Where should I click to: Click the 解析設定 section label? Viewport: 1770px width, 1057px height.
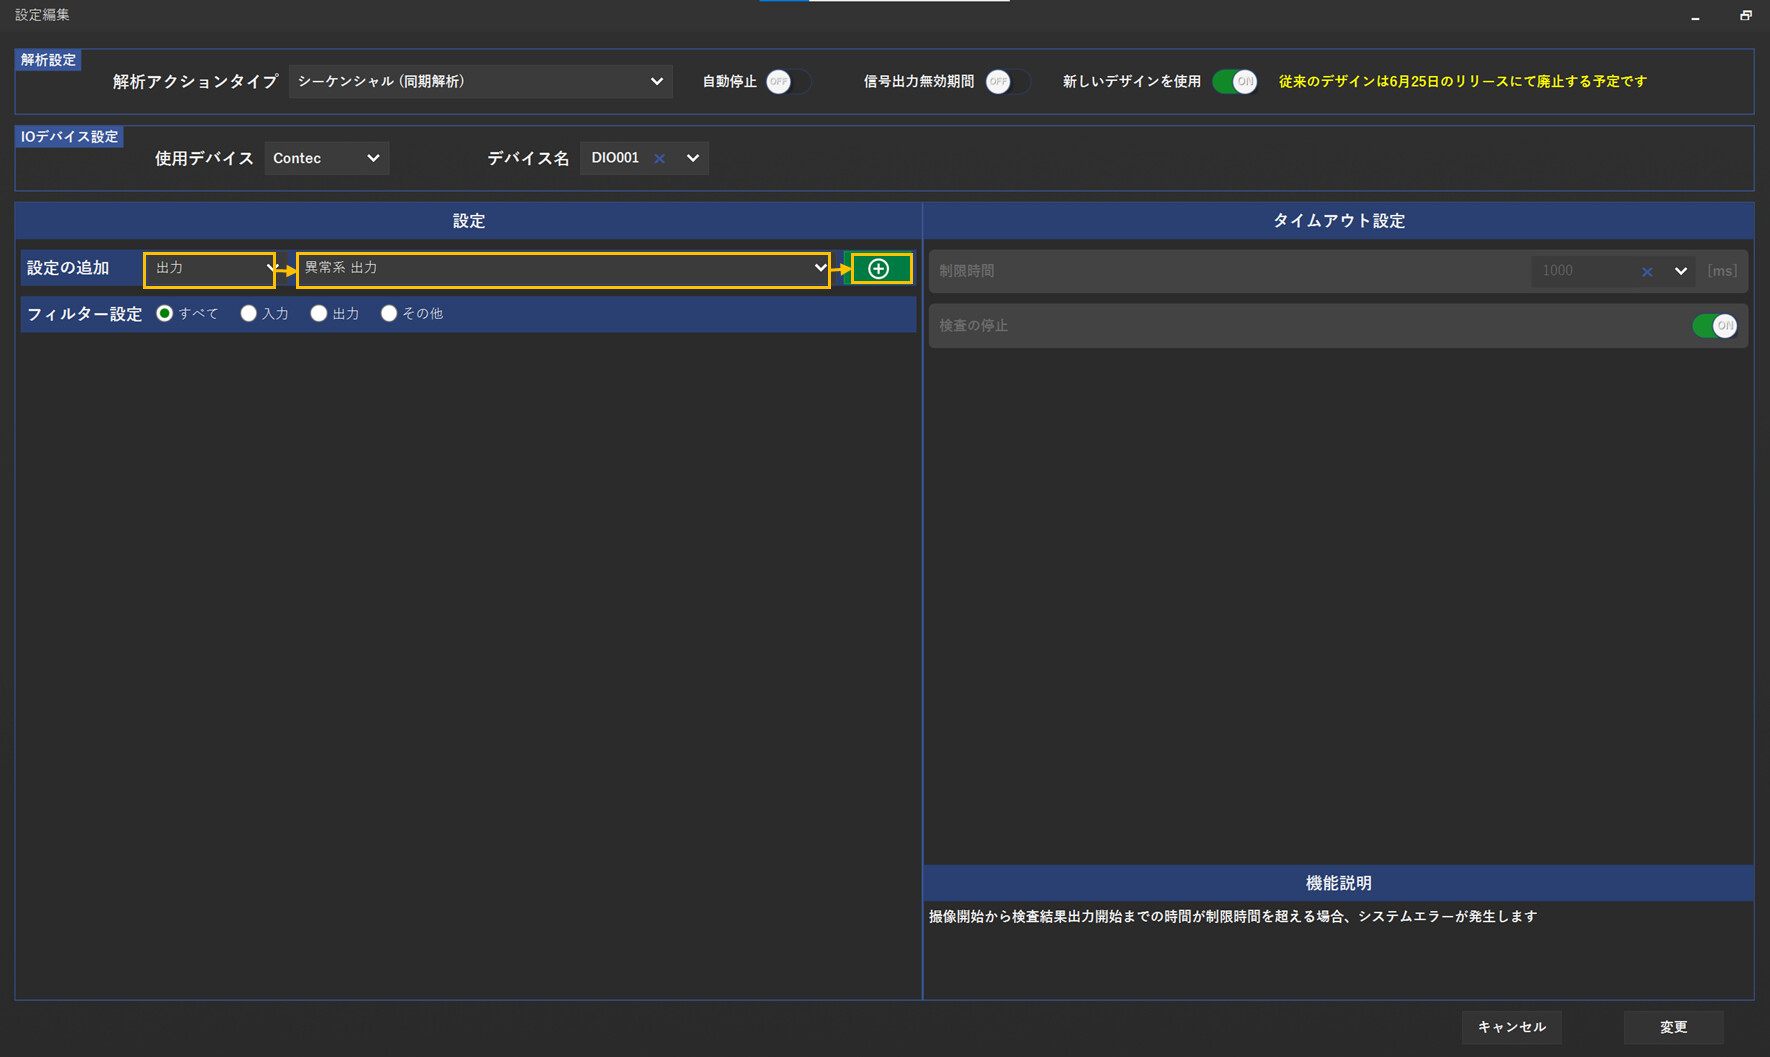click(48, 60)
